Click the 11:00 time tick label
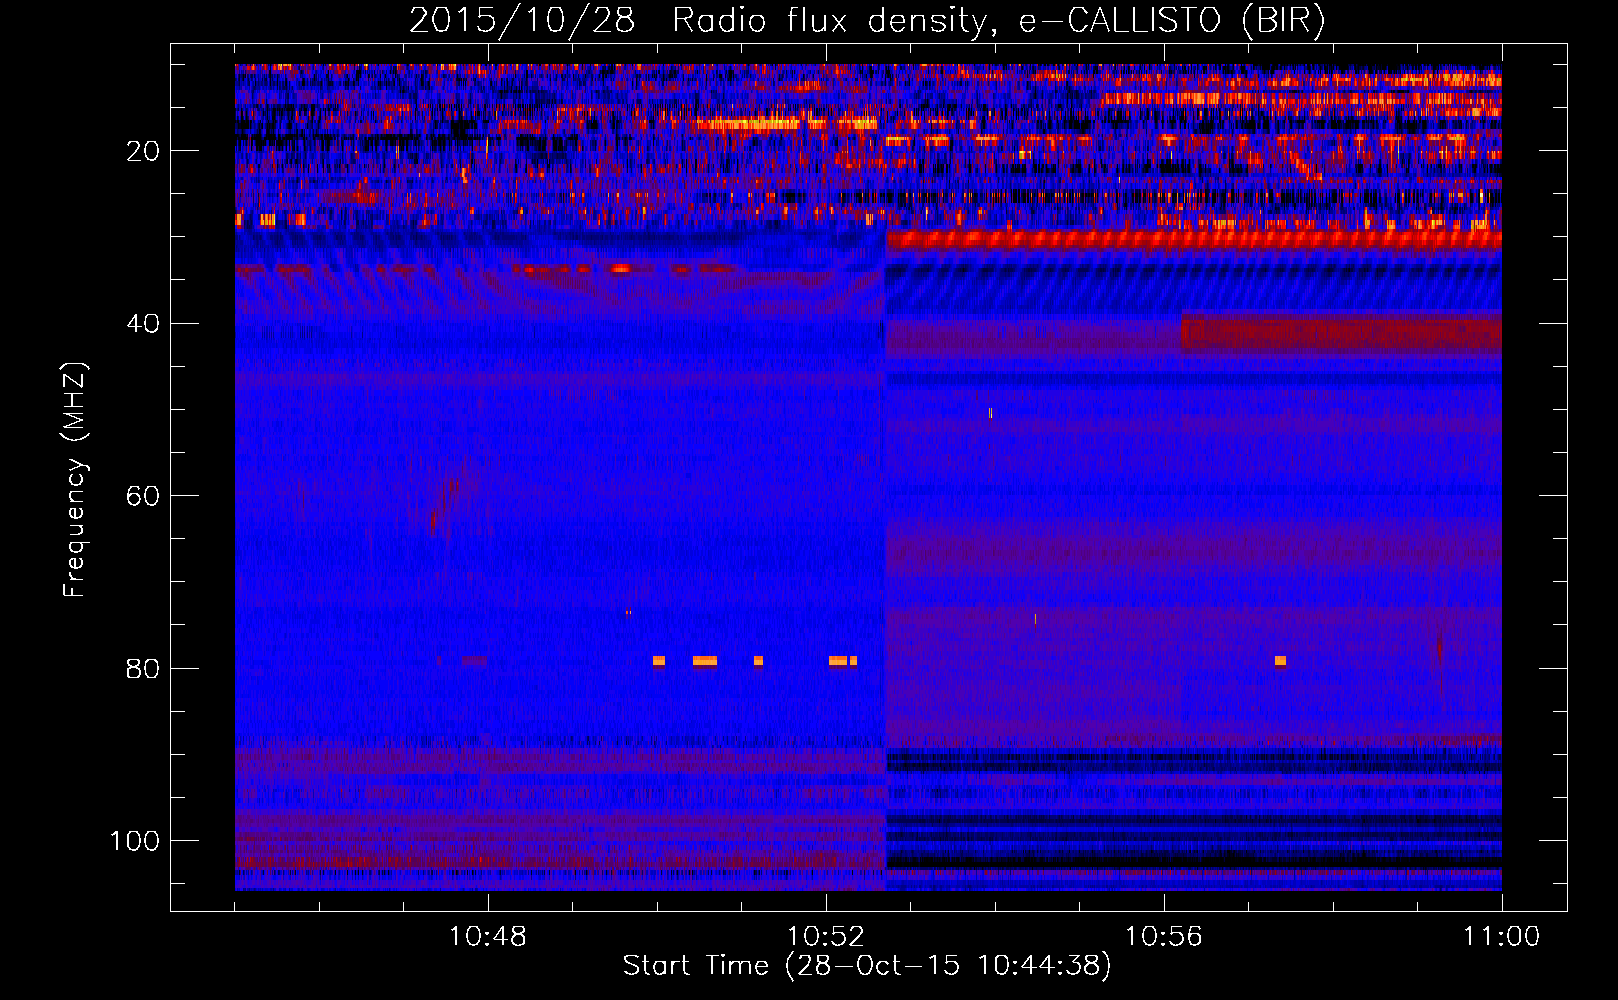 coord(1502,937)
